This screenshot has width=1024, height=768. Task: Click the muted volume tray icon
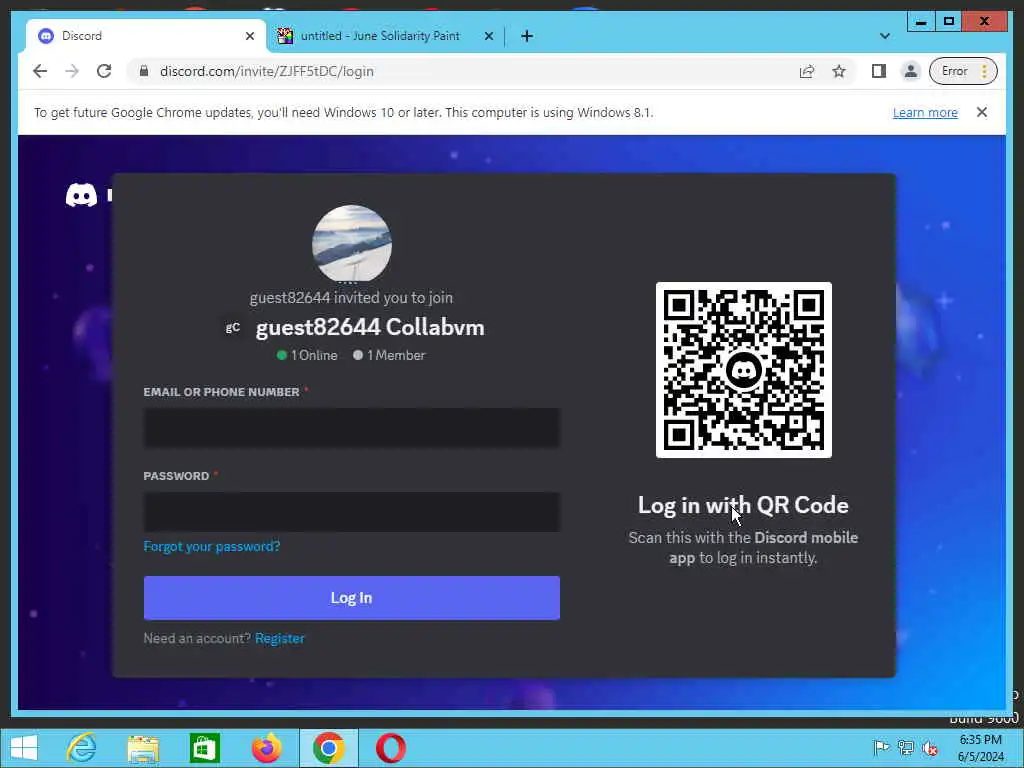click(930, 747)
